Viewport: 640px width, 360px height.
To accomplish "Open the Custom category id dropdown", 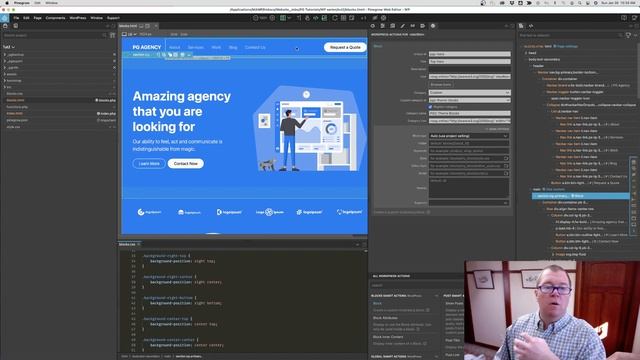I will (x=469, y=100).
